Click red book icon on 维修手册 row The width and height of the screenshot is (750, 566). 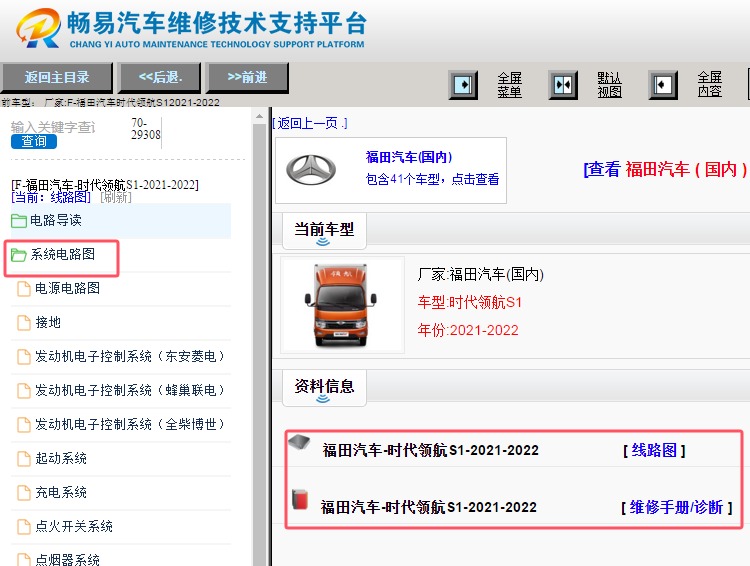[300, 499]
